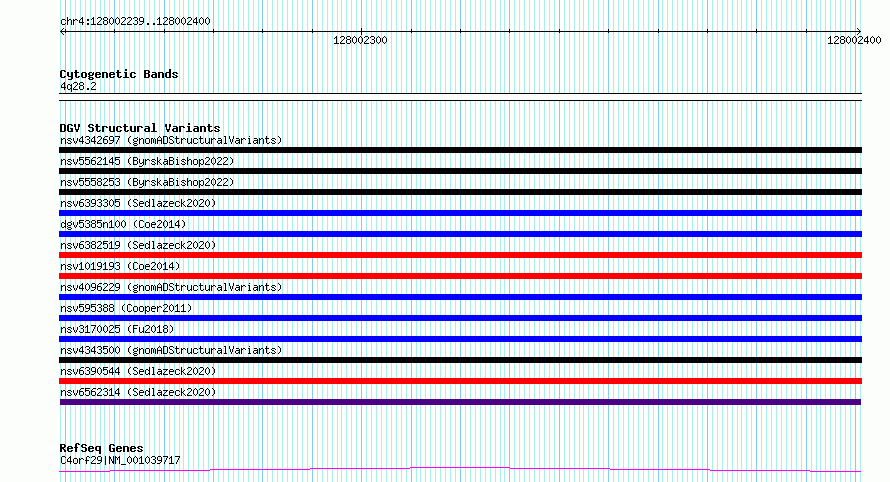Viewport: 890px width, 482px height.
Task: Open variant label nsv5558253 (ByrskaBishop2022)
Action: coord(147,182)
